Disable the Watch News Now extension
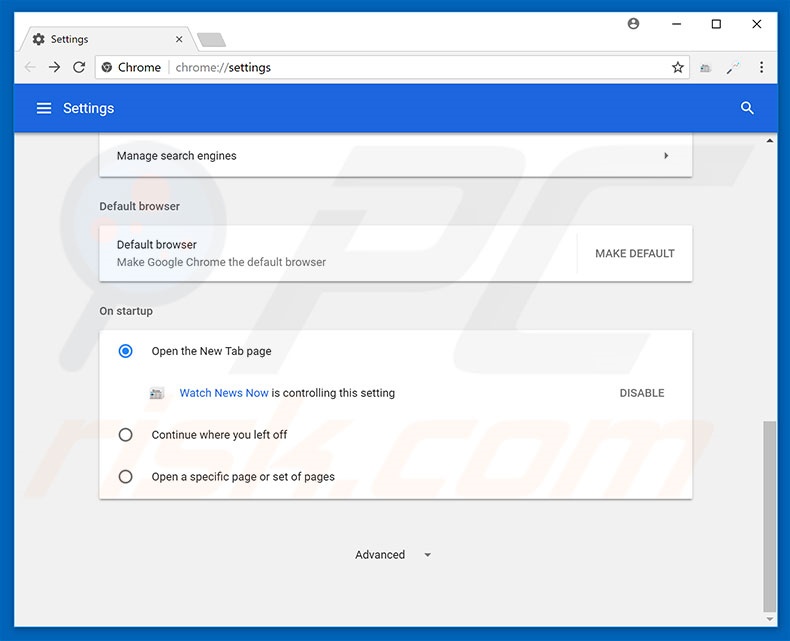 pyautogui.click(x=641, y=393)
